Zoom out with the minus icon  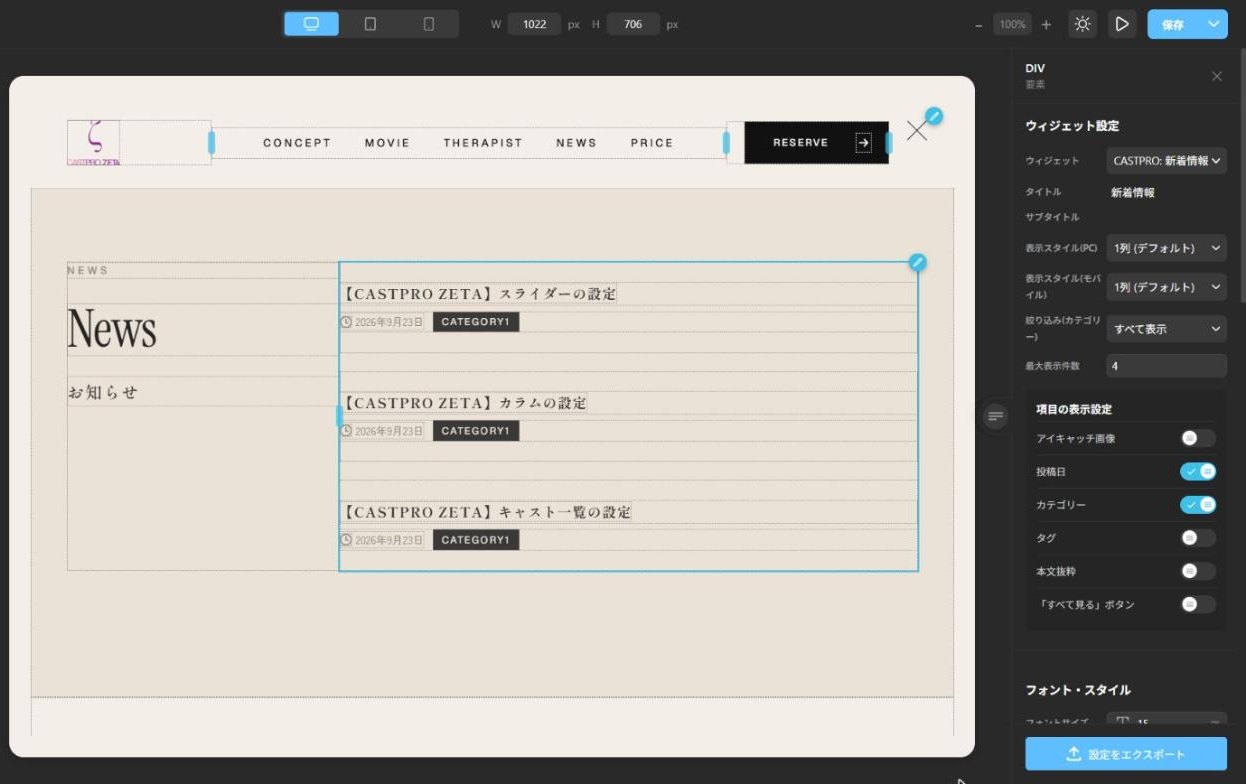(978, 24)
